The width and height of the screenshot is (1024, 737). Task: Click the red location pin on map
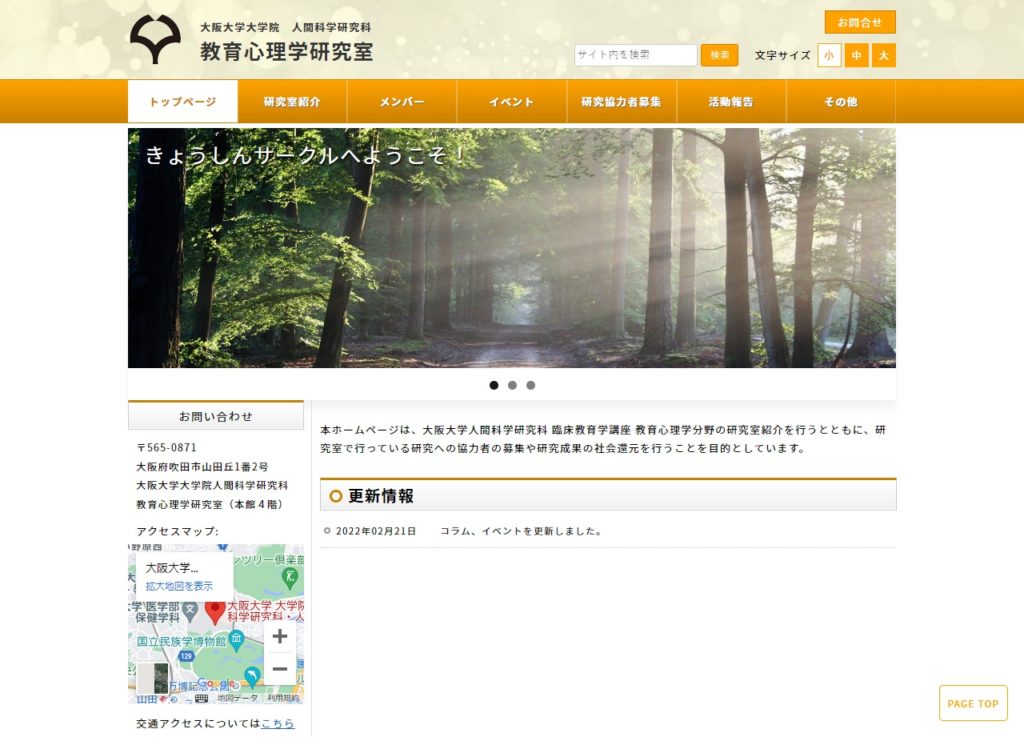coord(215,611)
